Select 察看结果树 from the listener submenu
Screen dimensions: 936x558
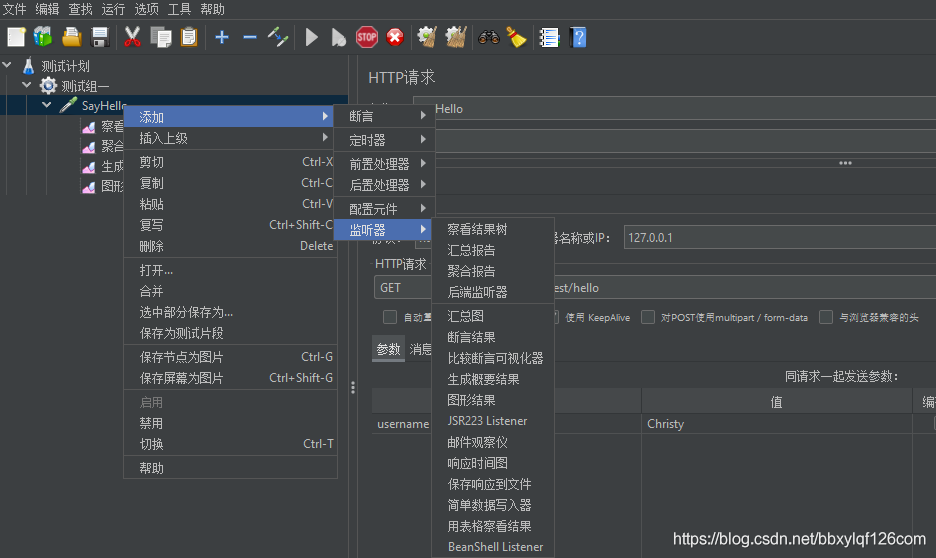tap(477, 229)
